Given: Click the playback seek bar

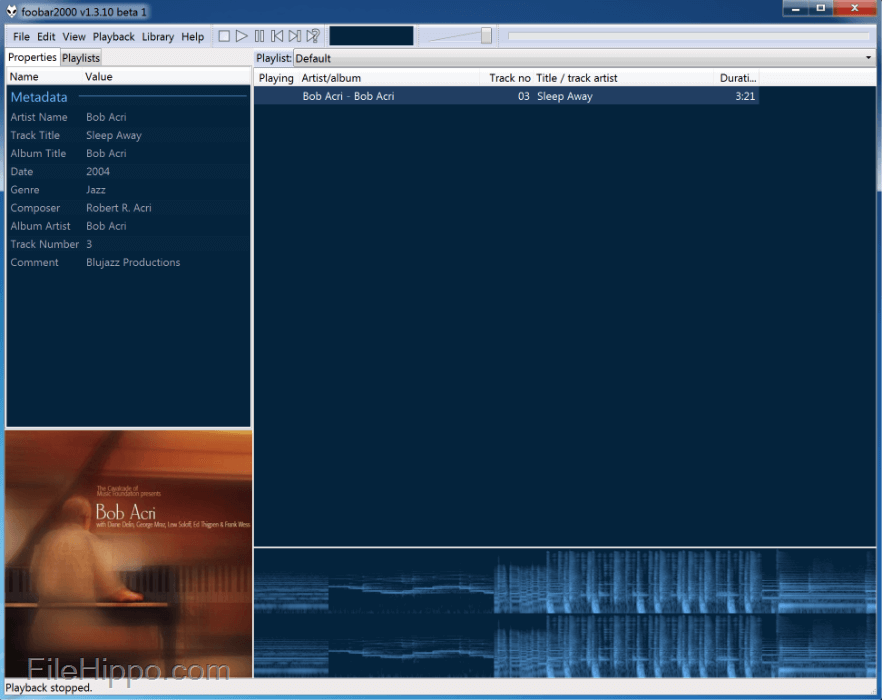Looking at the screenshot, I should pos(688,36).
